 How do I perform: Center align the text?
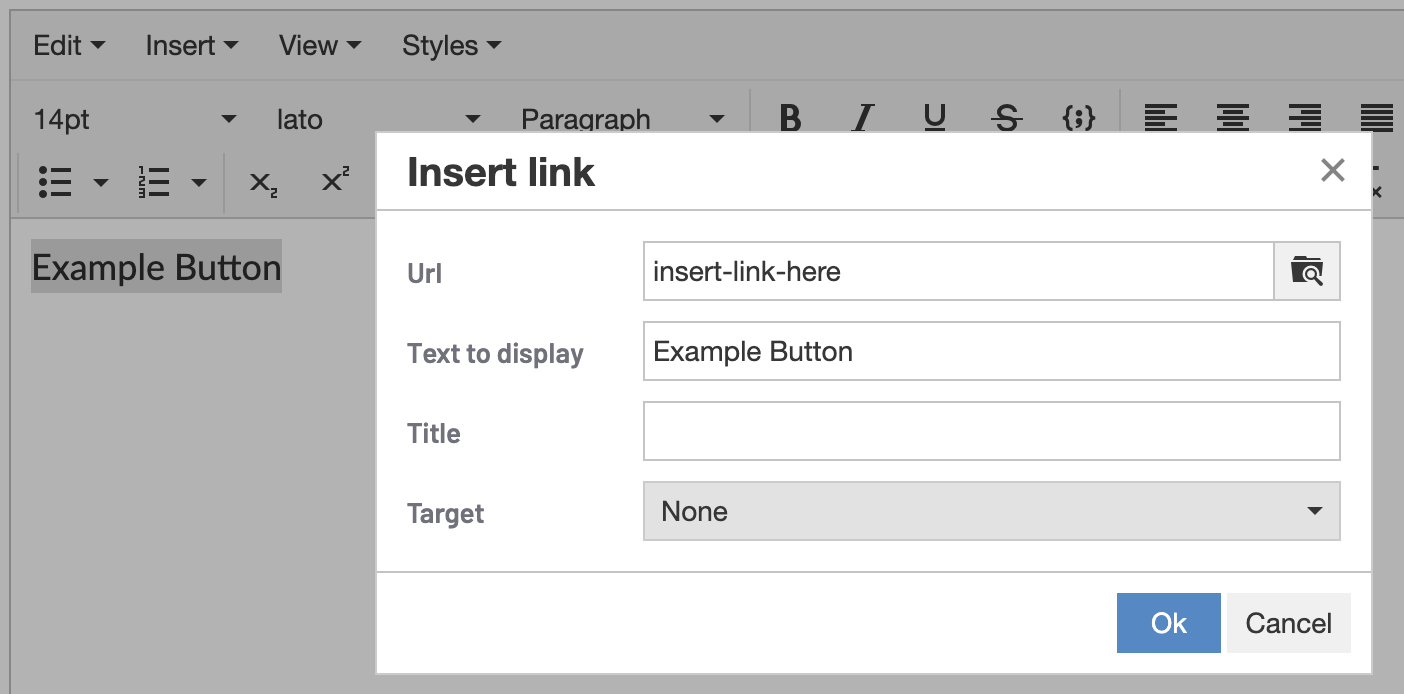point(1232,119)
